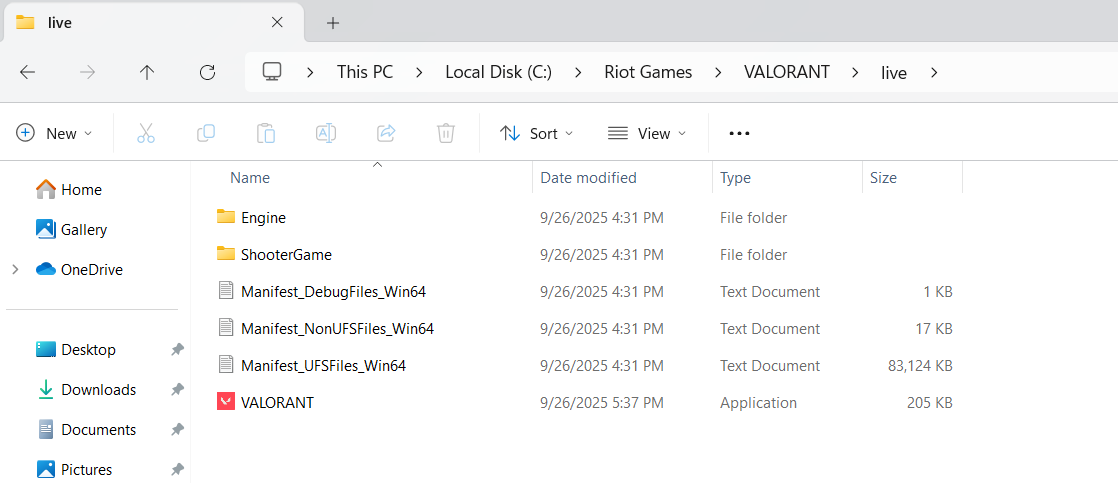Expand the OneDrive tree node

click(15, 269)
